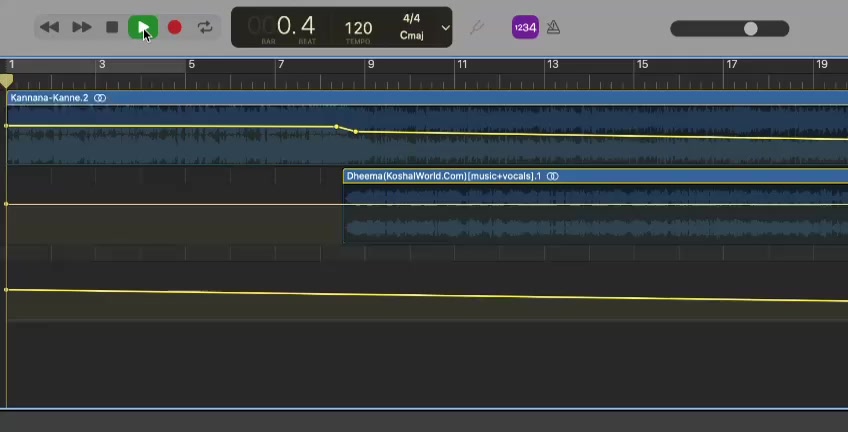Click the 4/4 time signature
The image size is (848, 432).
(x=412, y=19)
